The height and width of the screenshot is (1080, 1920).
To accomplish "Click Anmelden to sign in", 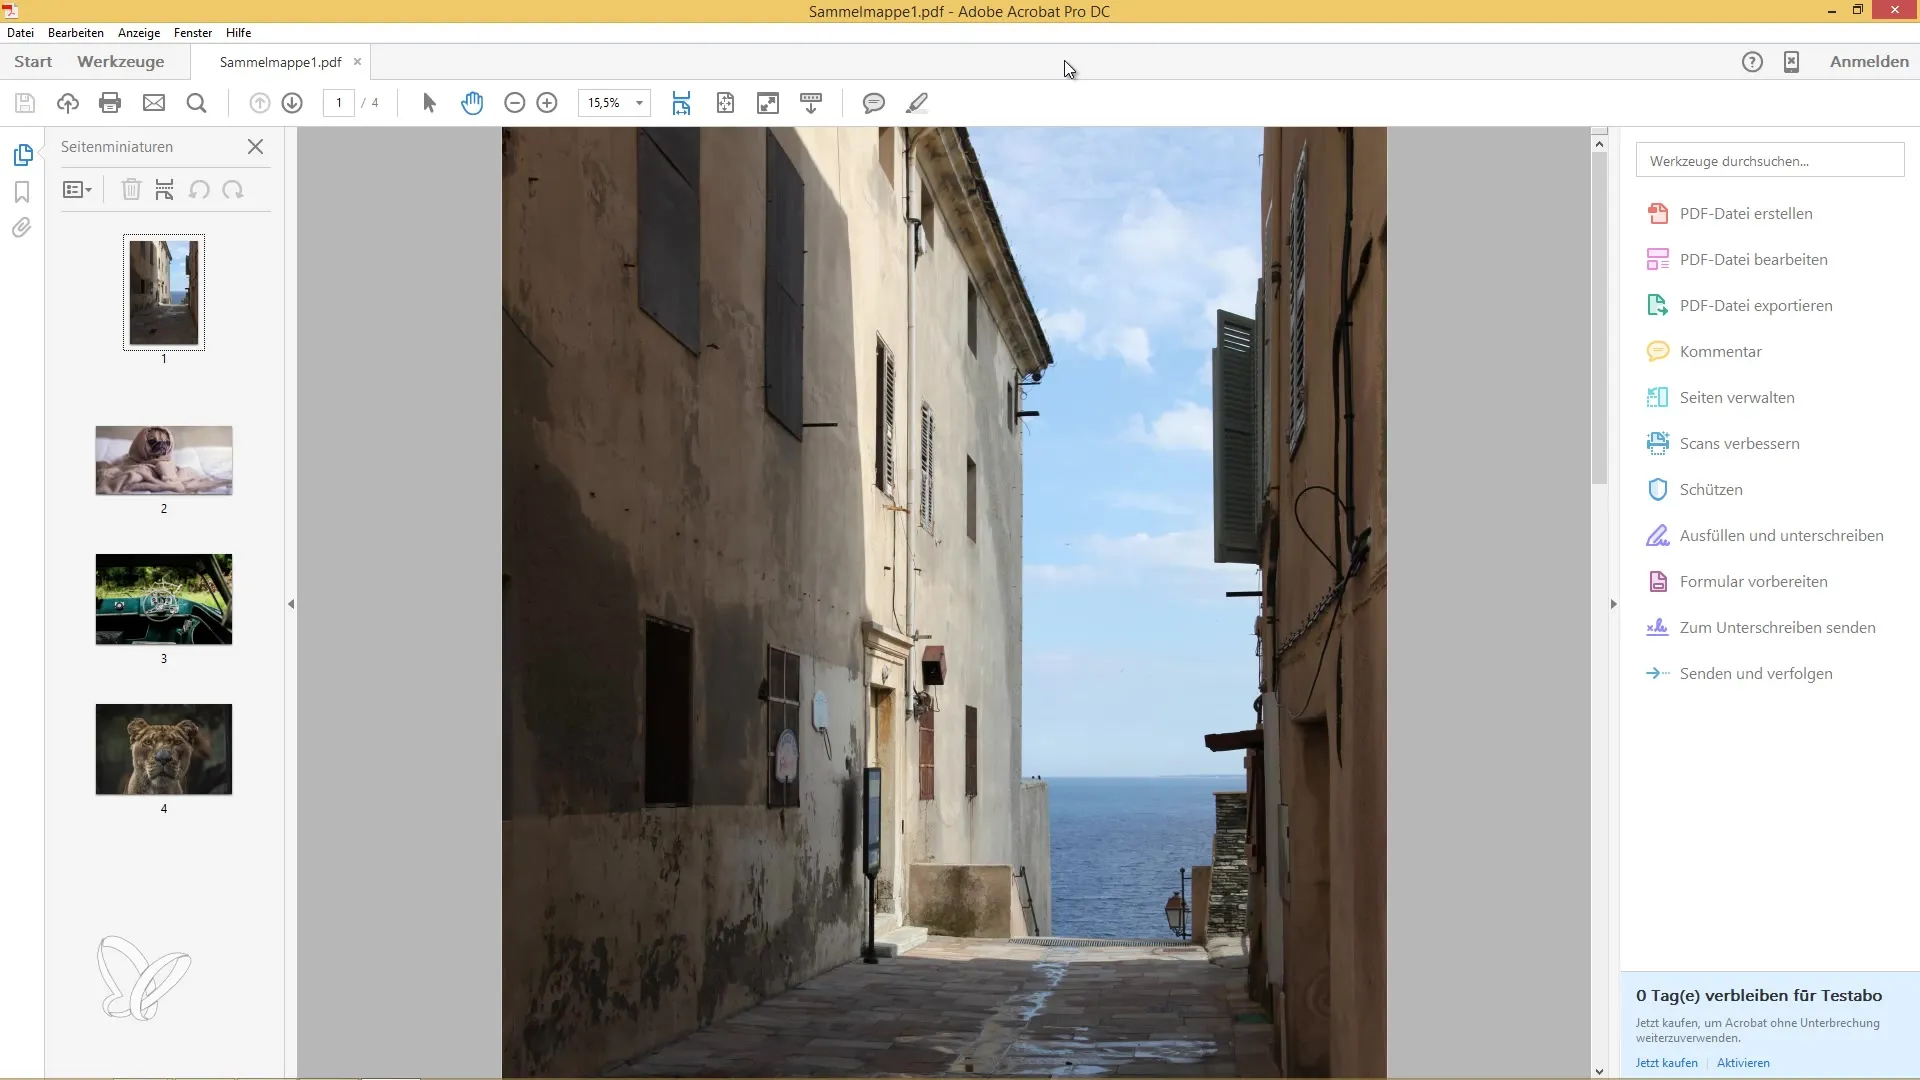I will tap(1869, 62).
